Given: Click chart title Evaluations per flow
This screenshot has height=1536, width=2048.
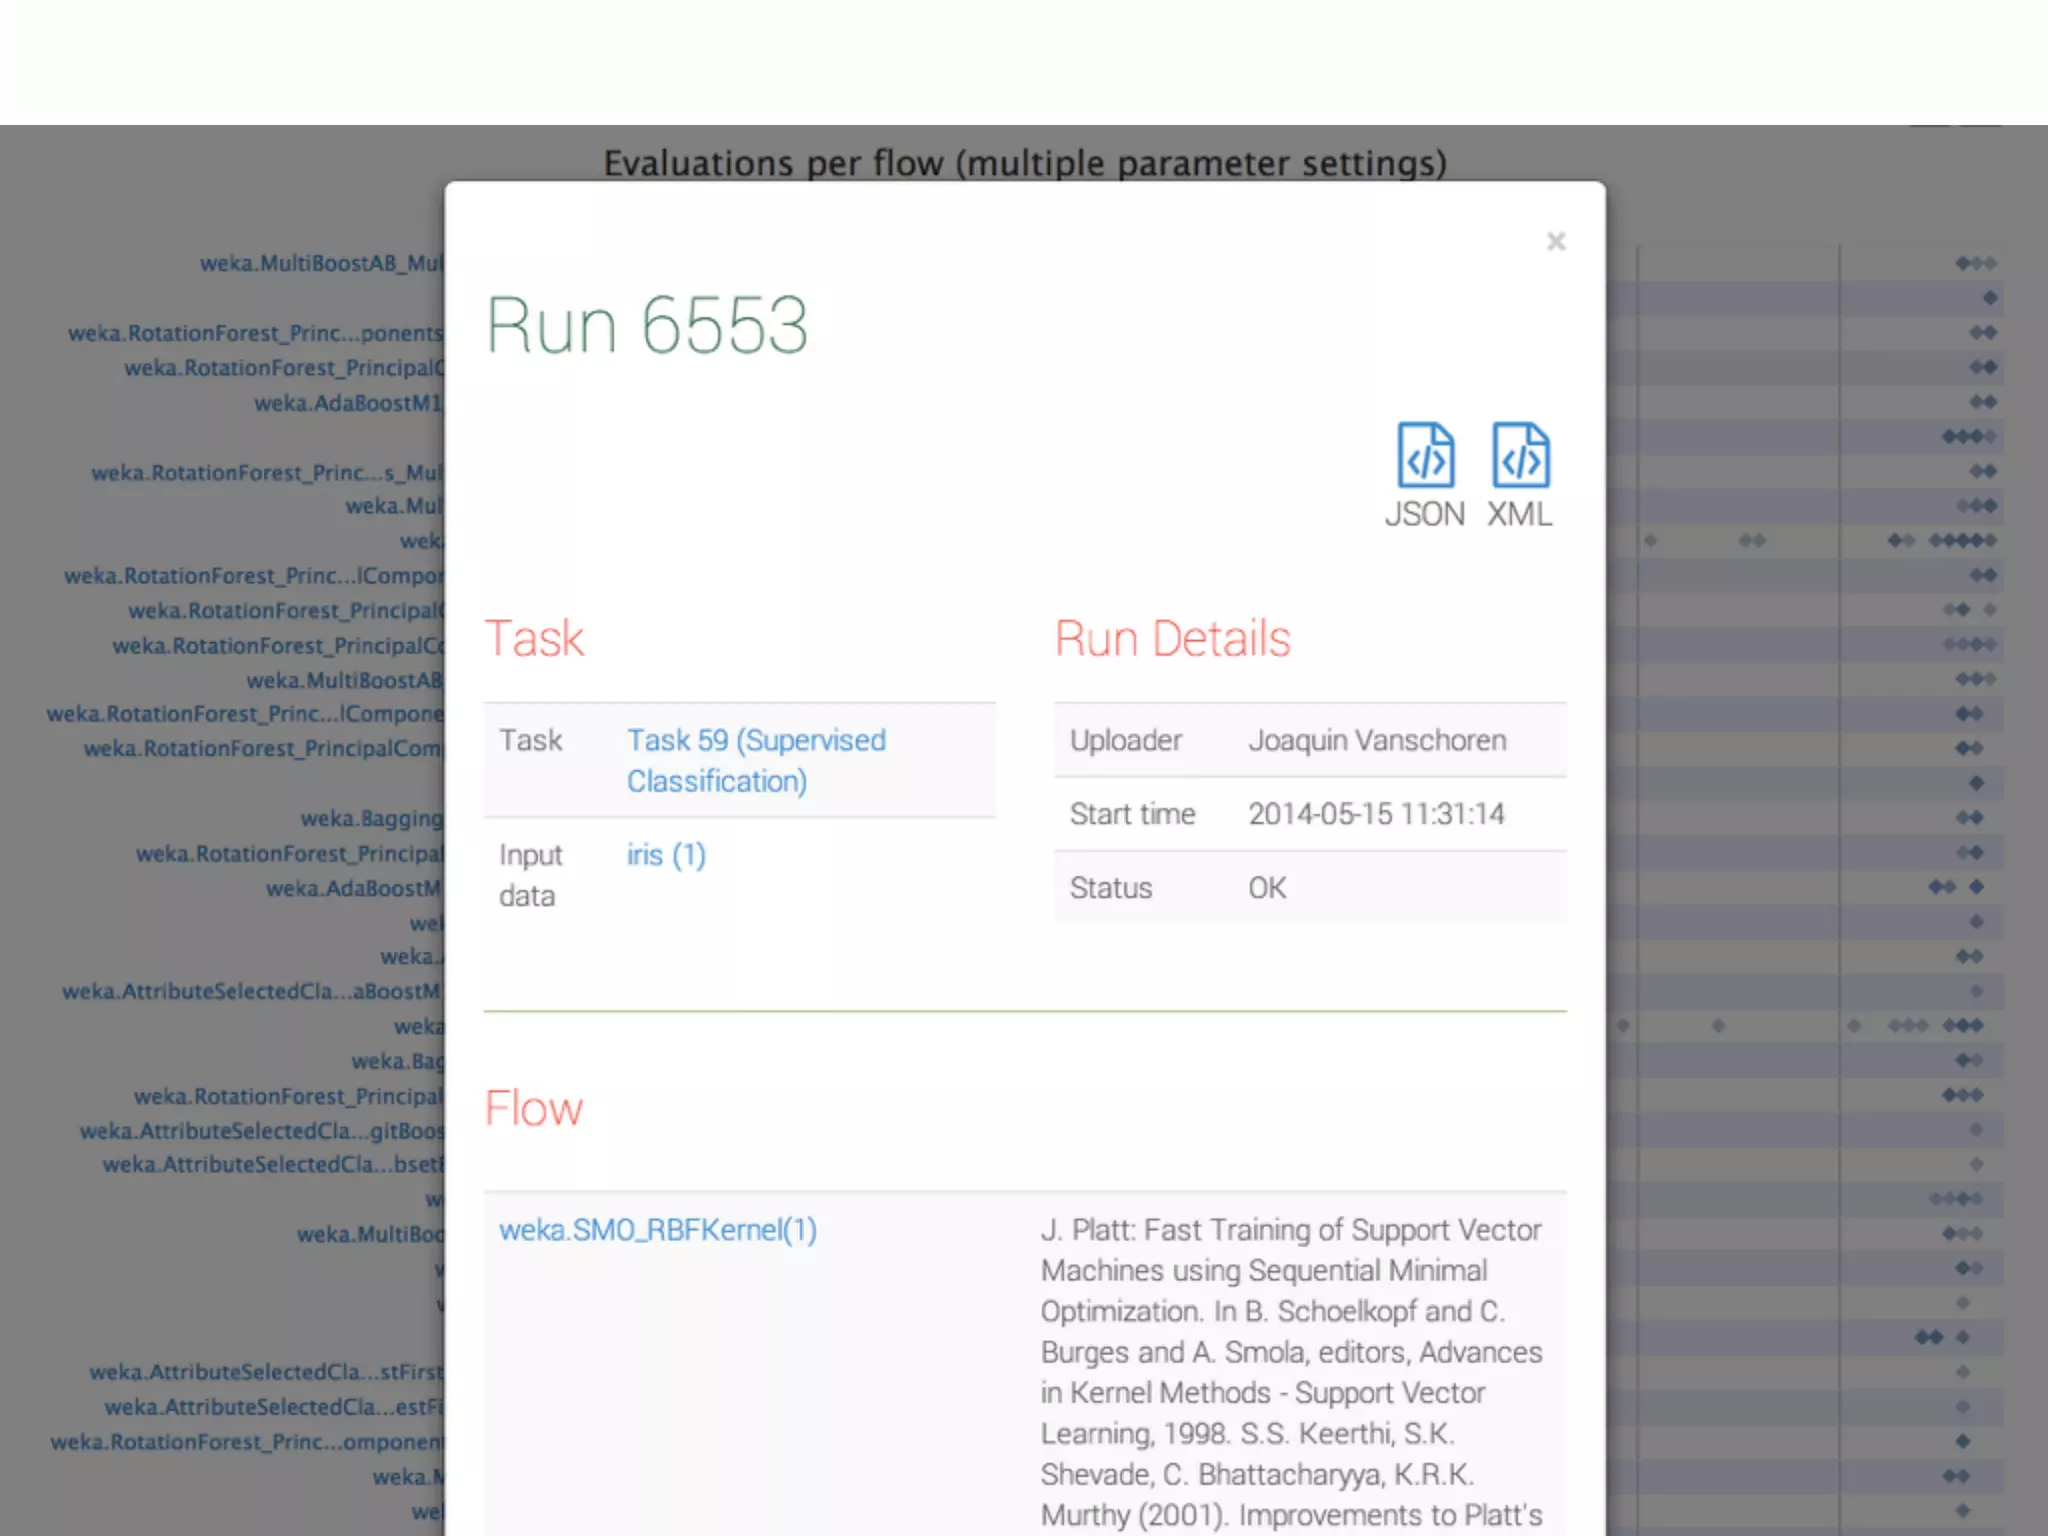Looking at the screenshot, I should [x=1024, y=162].
